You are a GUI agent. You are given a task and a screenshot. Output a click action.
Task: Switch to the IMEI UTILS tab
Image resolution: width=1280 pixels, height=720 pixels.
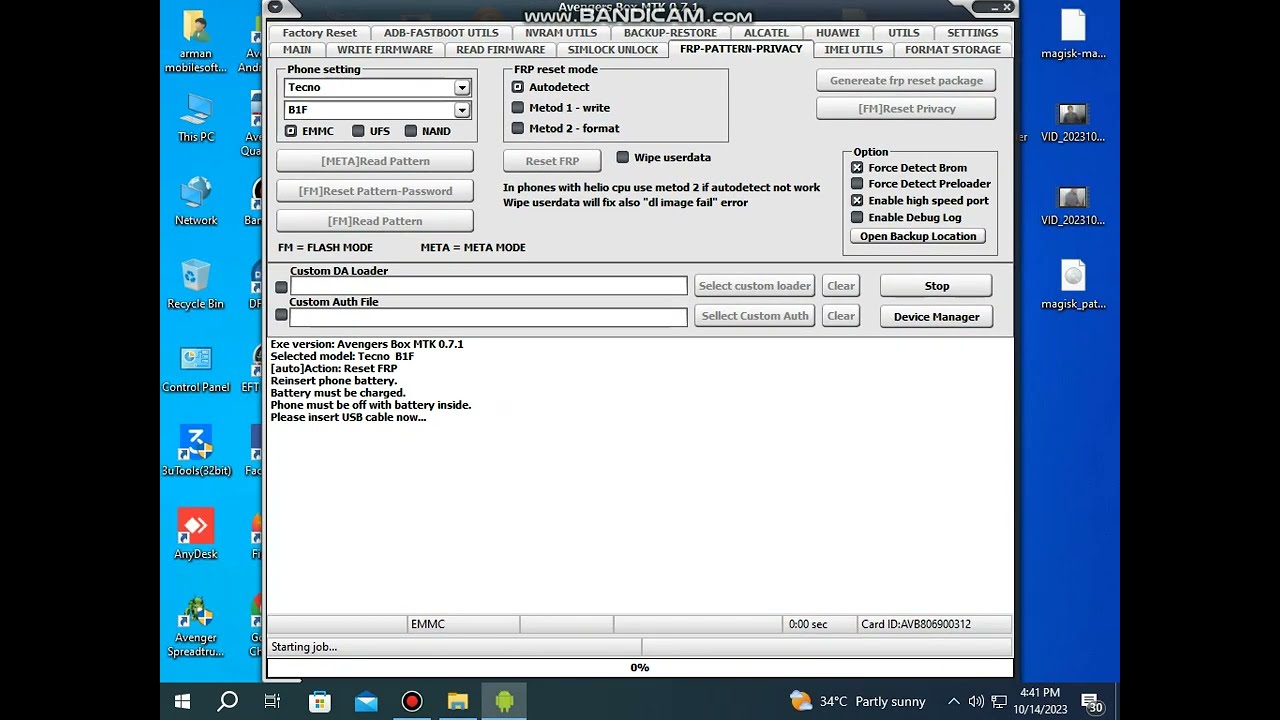(853, 49)
